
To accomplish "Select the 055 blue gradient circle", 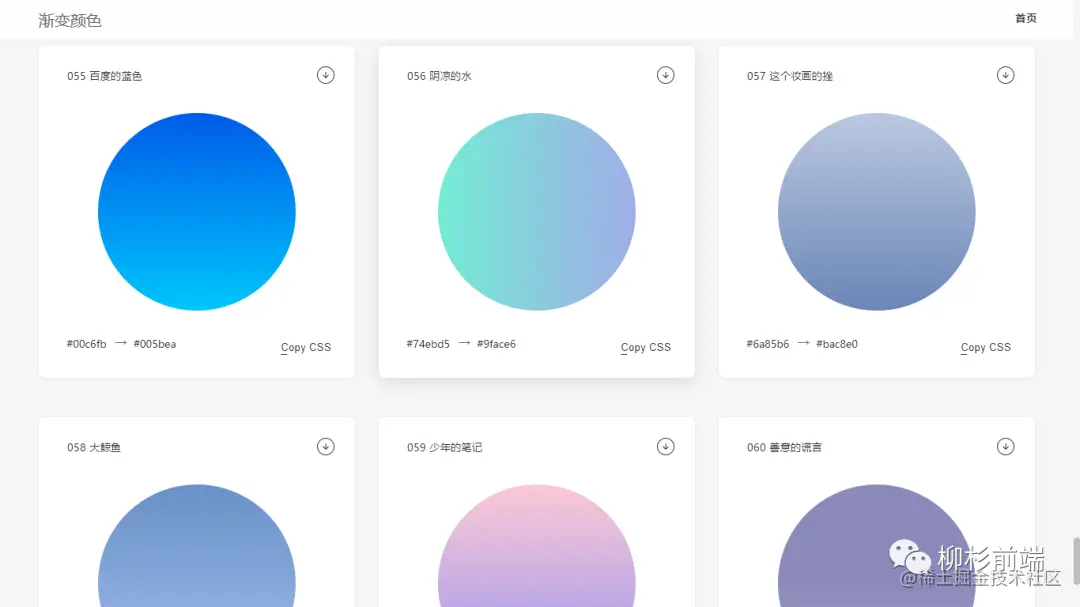I will tap(197, 212).
